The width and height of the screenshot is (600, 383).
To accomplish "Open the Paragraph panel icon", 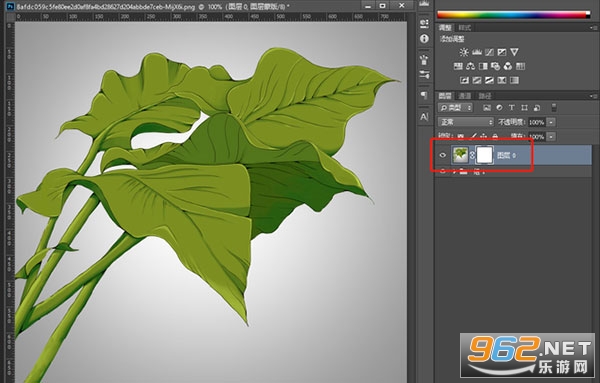I will [x=424, y=95].
